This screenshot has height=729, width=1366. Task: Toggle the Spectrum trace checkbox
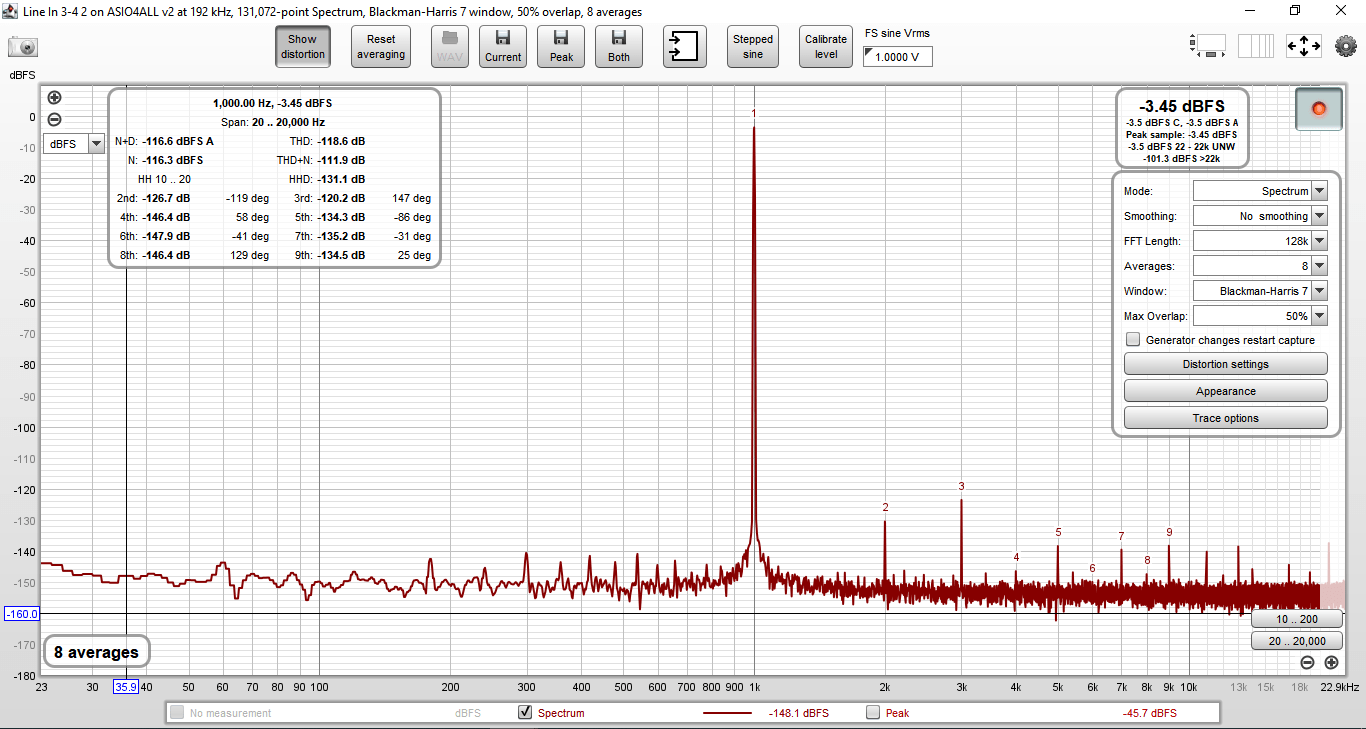pos(525,713)
